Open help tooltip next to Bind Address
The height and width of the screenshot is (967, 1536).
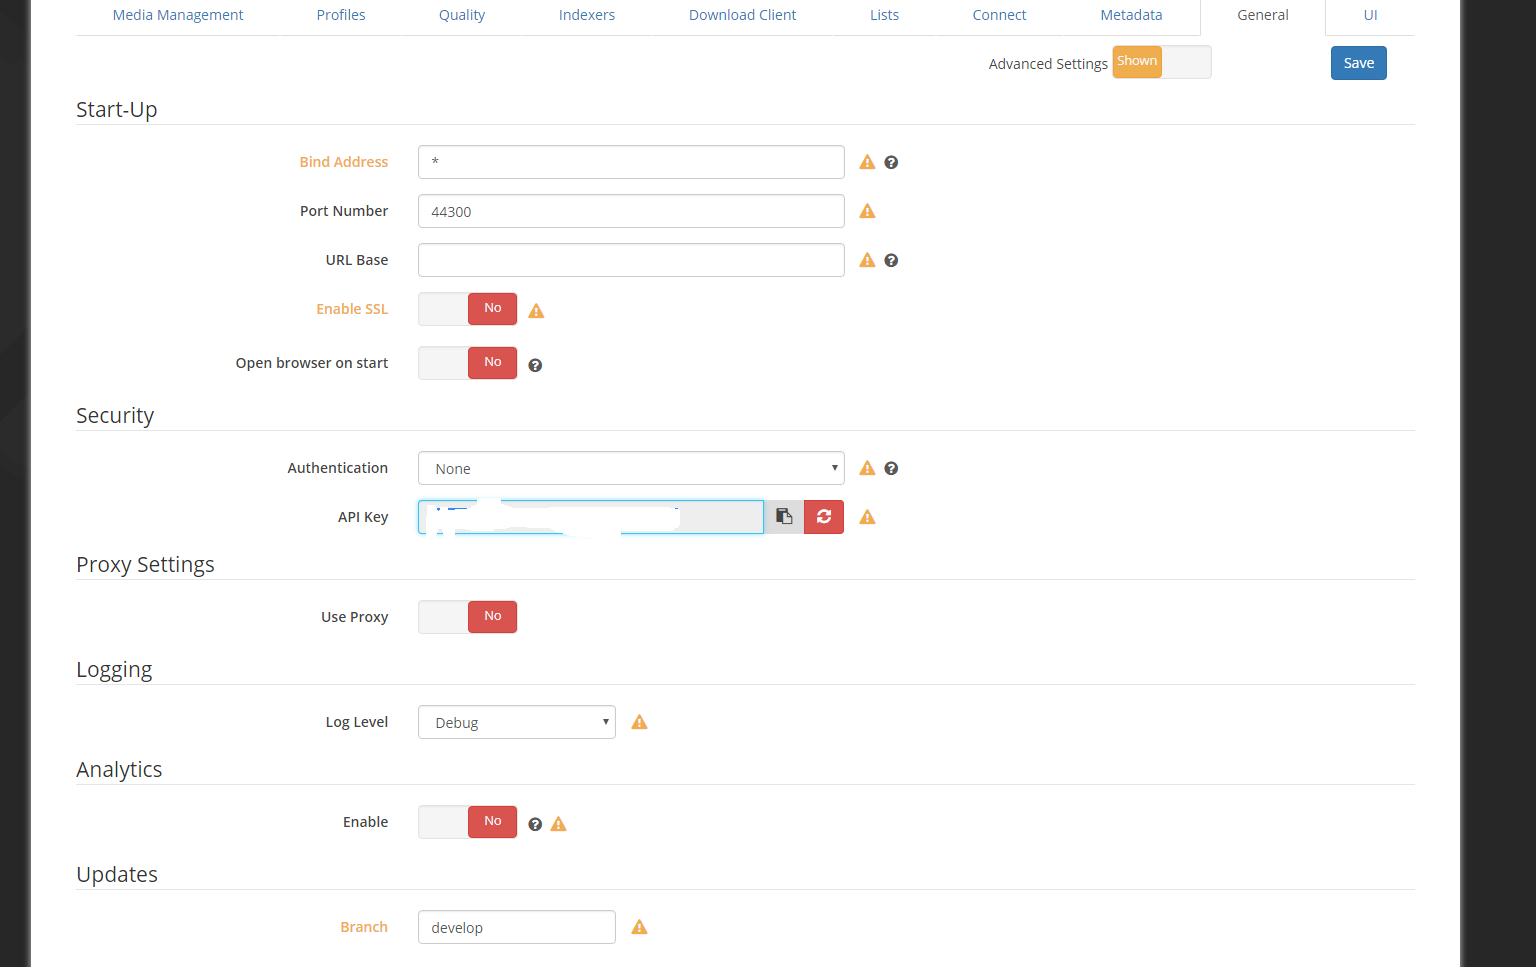(891, 161)
